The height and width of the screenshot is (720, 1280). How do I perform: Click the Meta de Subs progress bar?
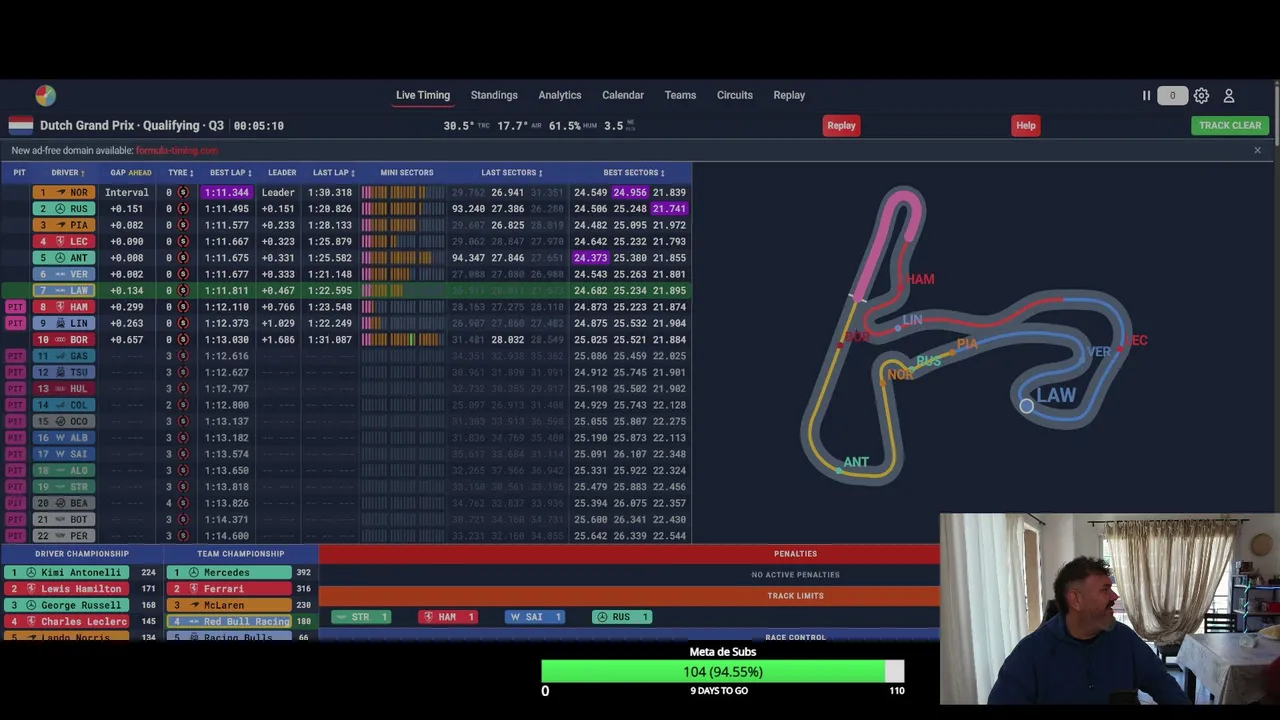[723, 672]
